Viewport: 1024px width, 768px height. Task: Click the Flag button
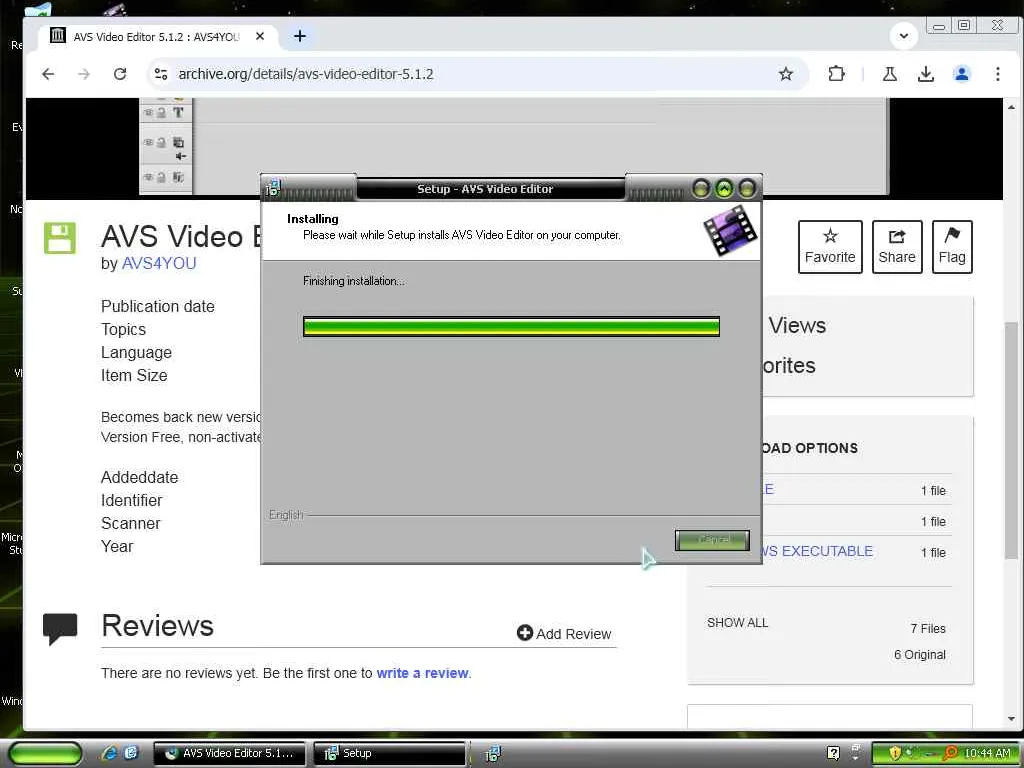point(952,247)
